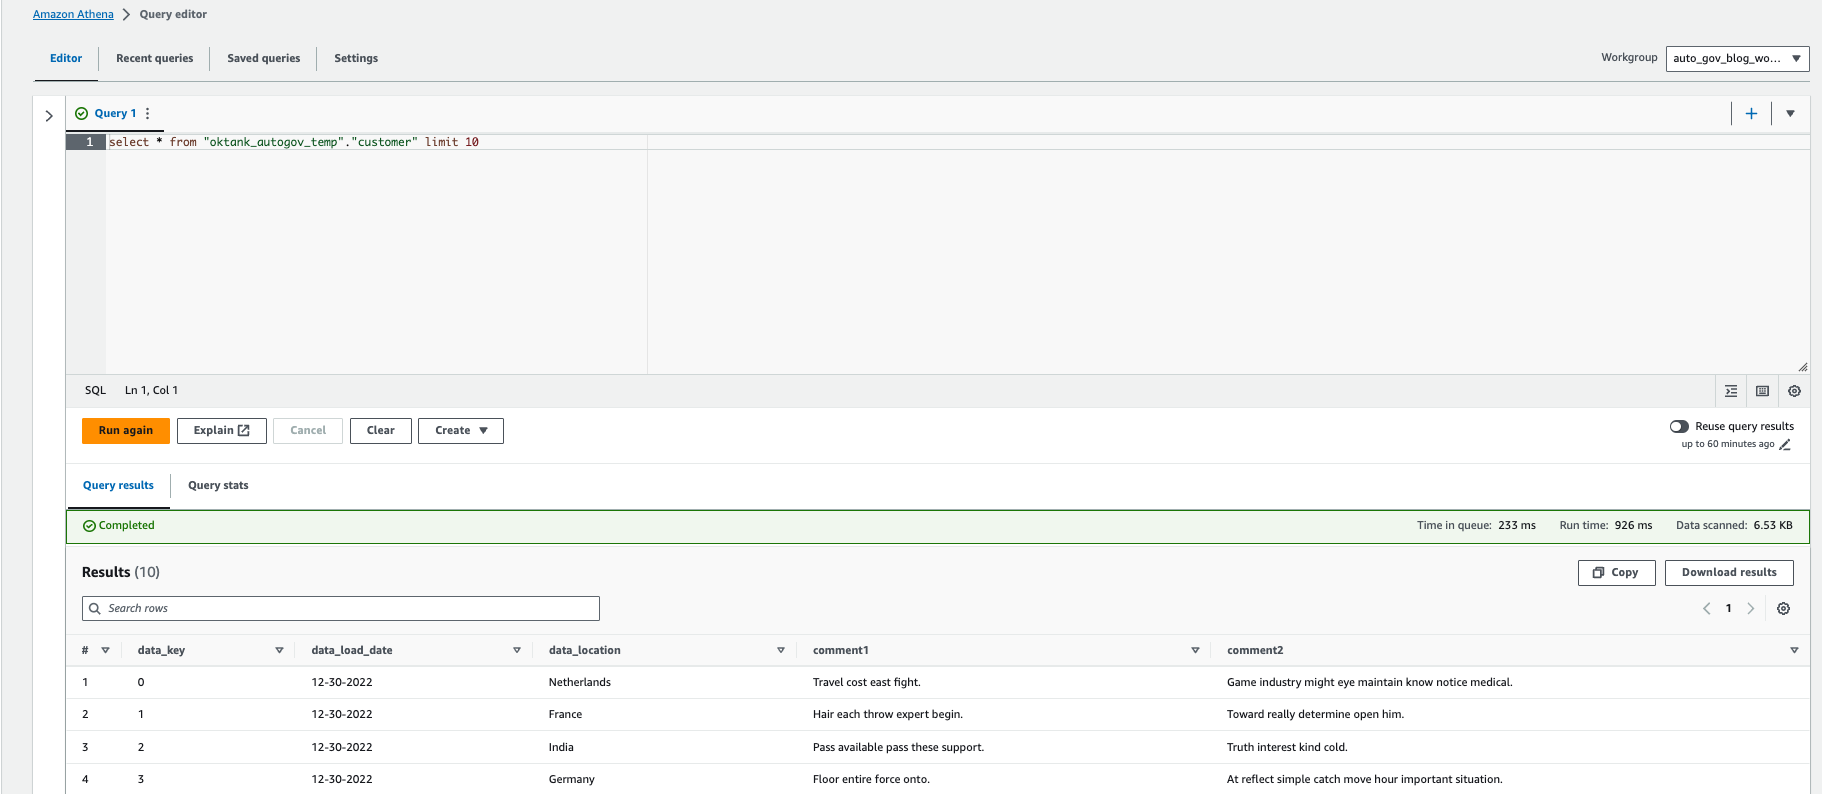The image size is (1822, 794).
Task: Click the 'Travel cost east fight.' cell
Action: click(867, 683)
